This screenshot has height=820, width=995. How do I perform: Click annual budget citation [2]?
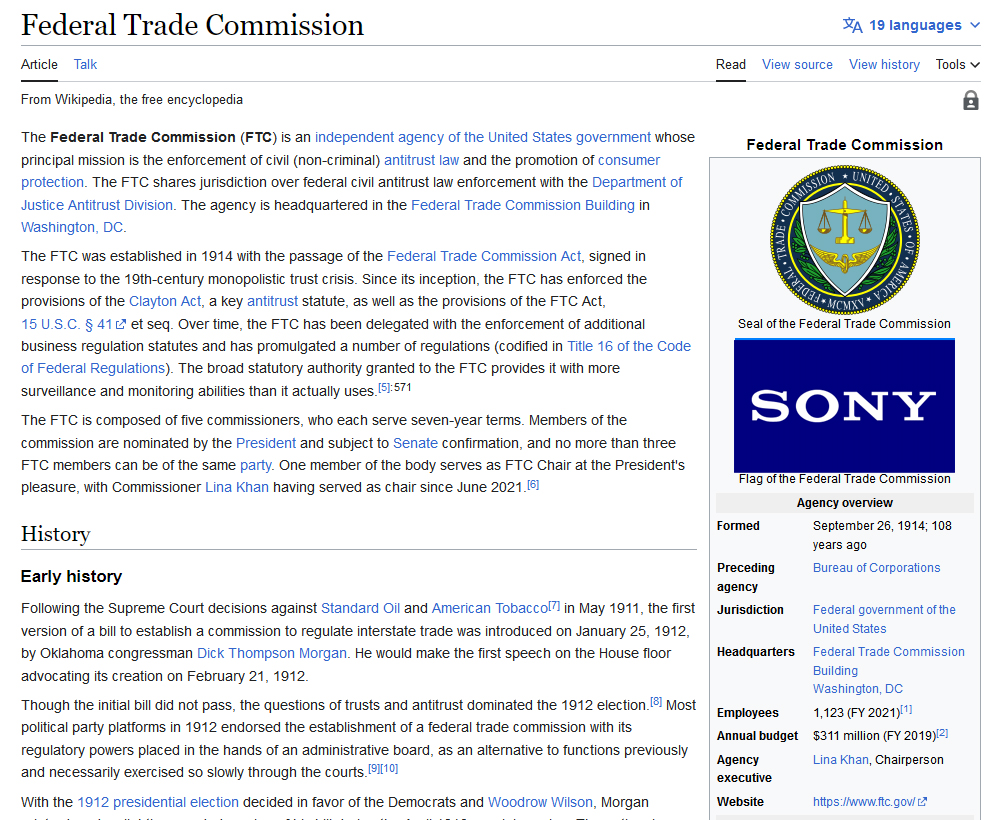(942, 732)
